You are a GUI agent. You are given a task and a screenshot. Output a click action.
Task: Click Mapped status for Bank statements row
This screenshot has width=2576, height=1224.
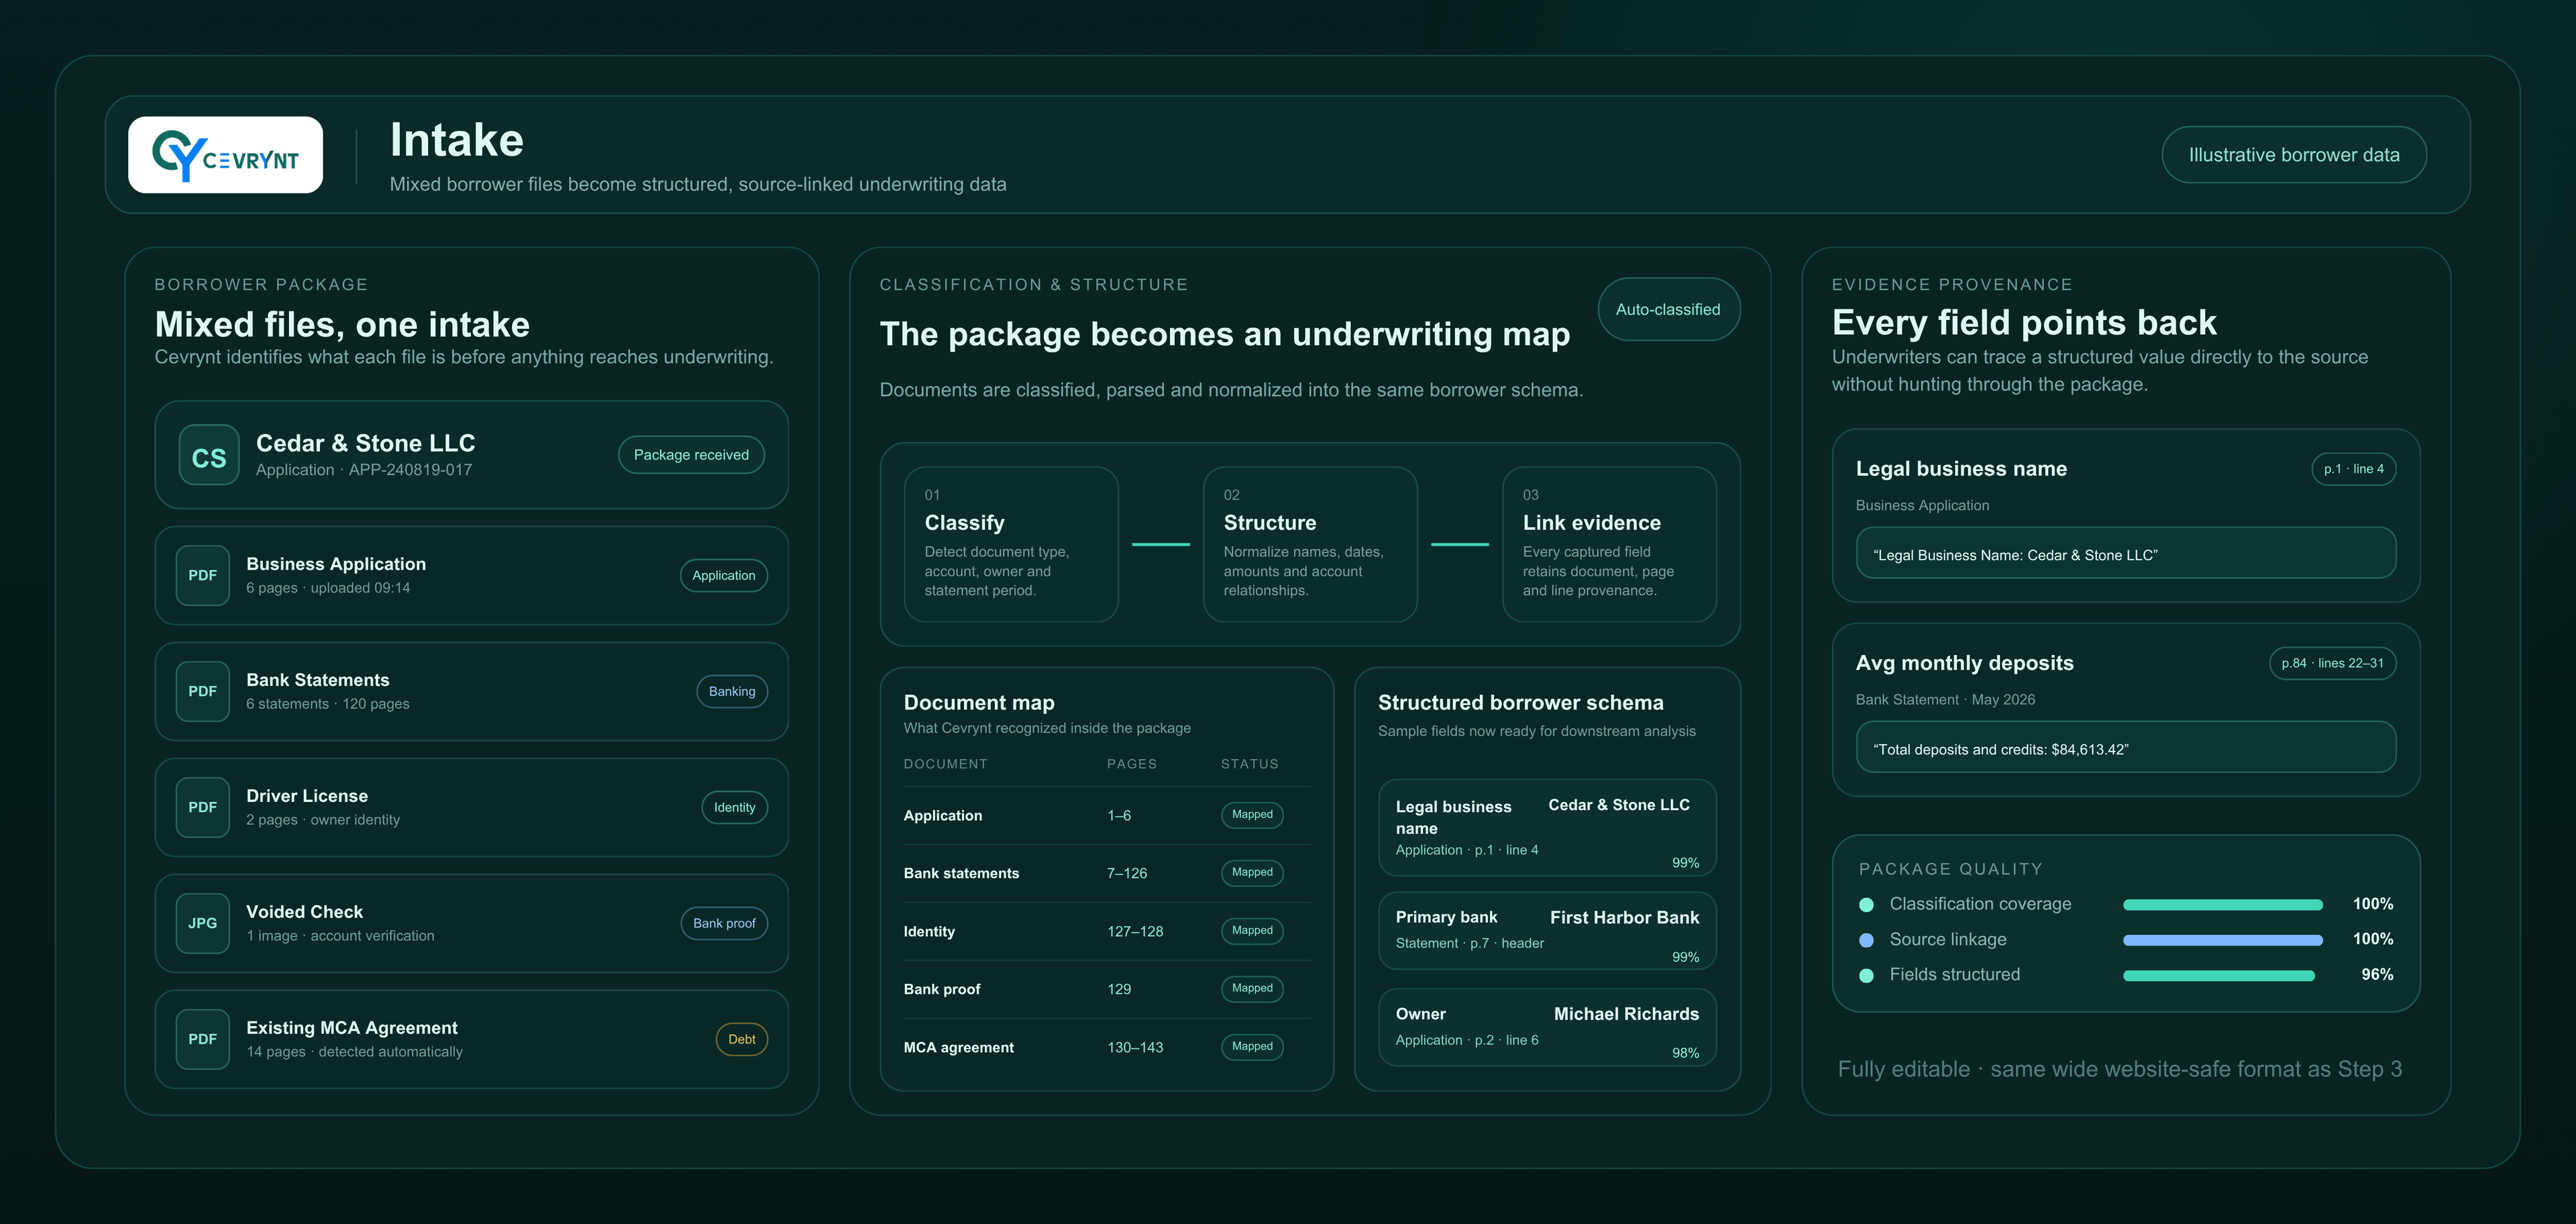(x=1252, y=873)
